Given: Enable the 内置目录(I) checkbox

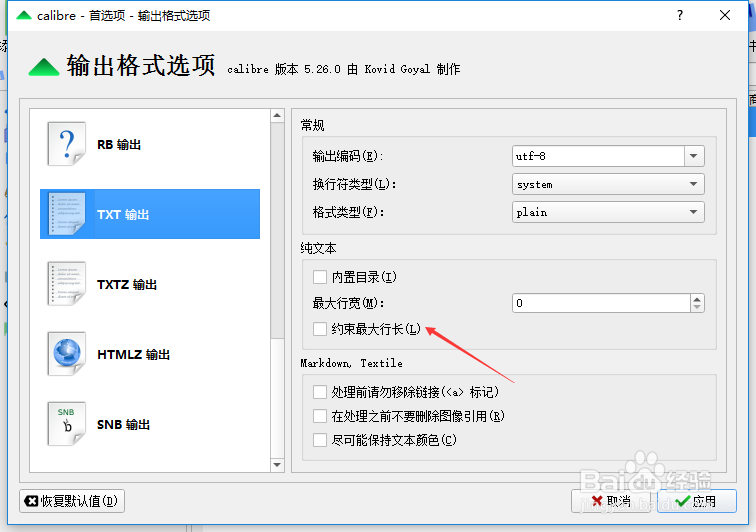Looking at the screenshot, I should 320,277.
